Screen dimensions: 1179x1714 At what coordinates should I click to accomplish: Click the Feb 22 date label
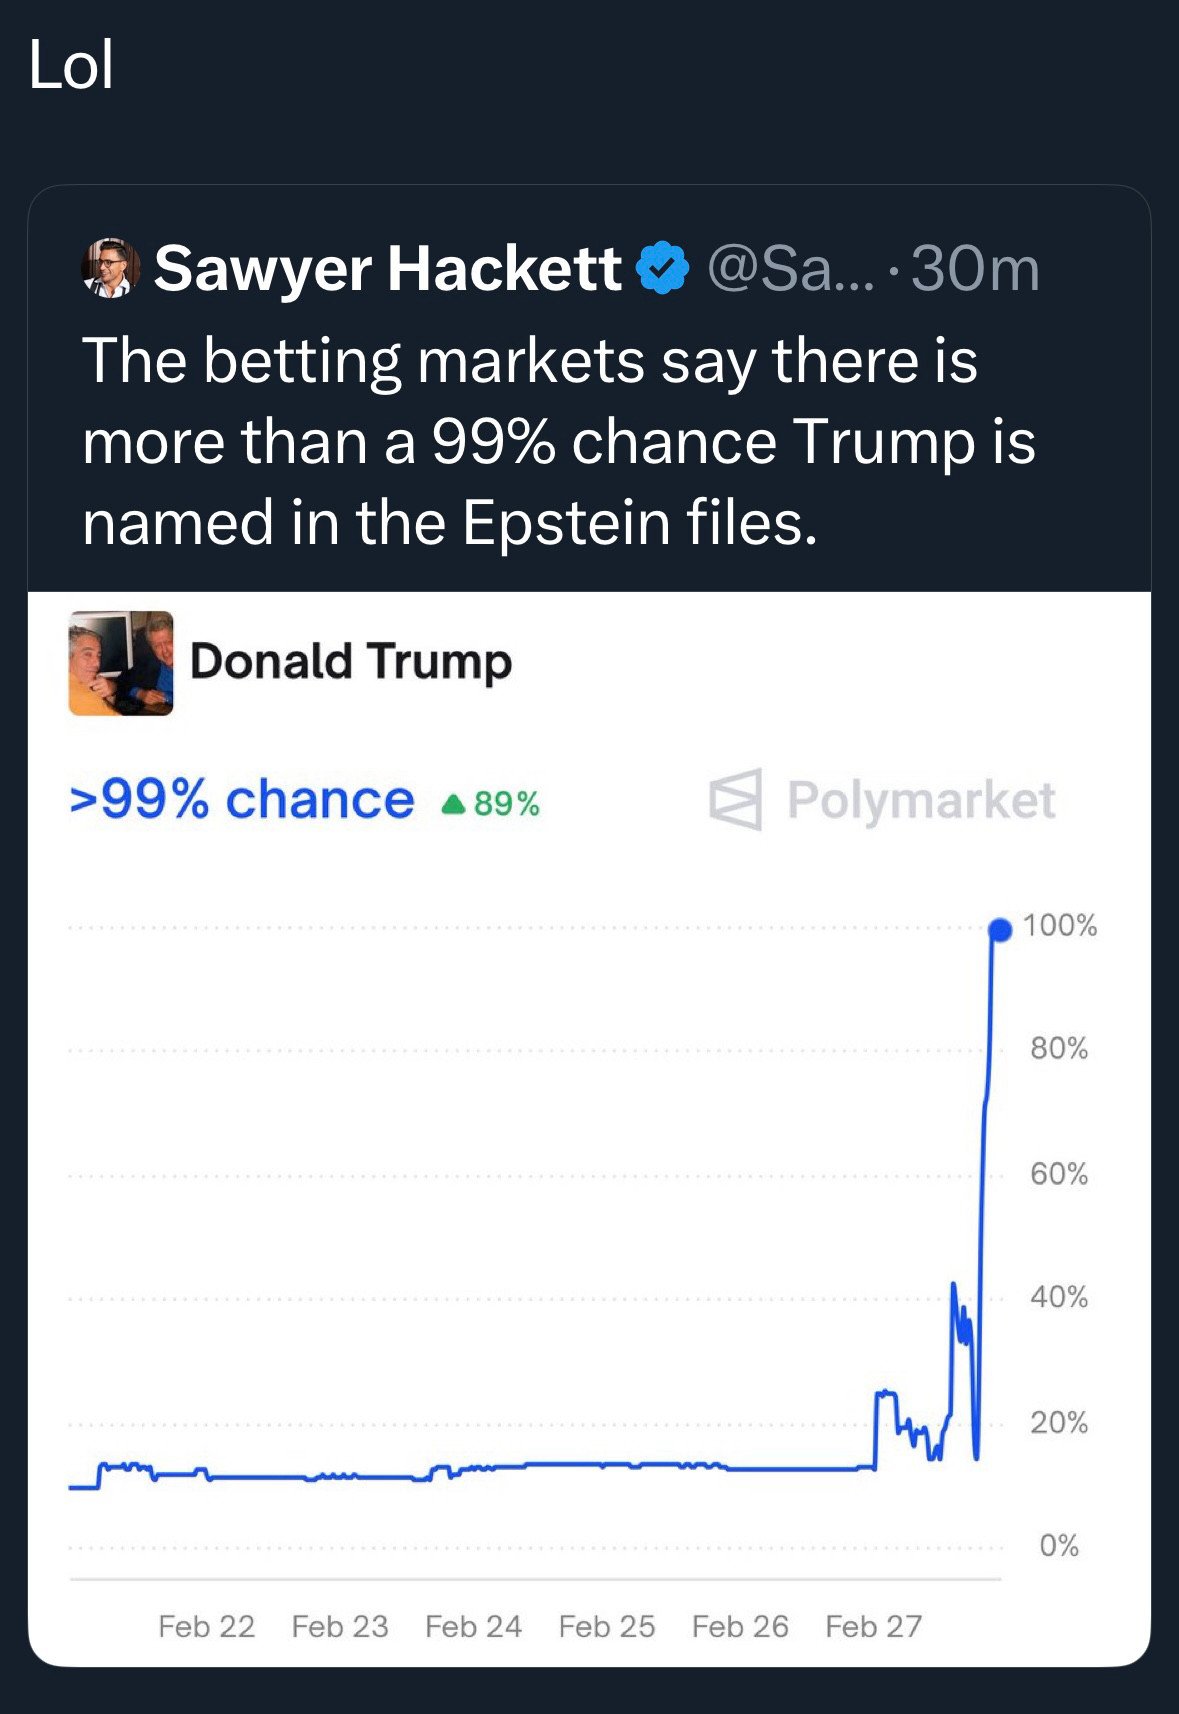206,1626
